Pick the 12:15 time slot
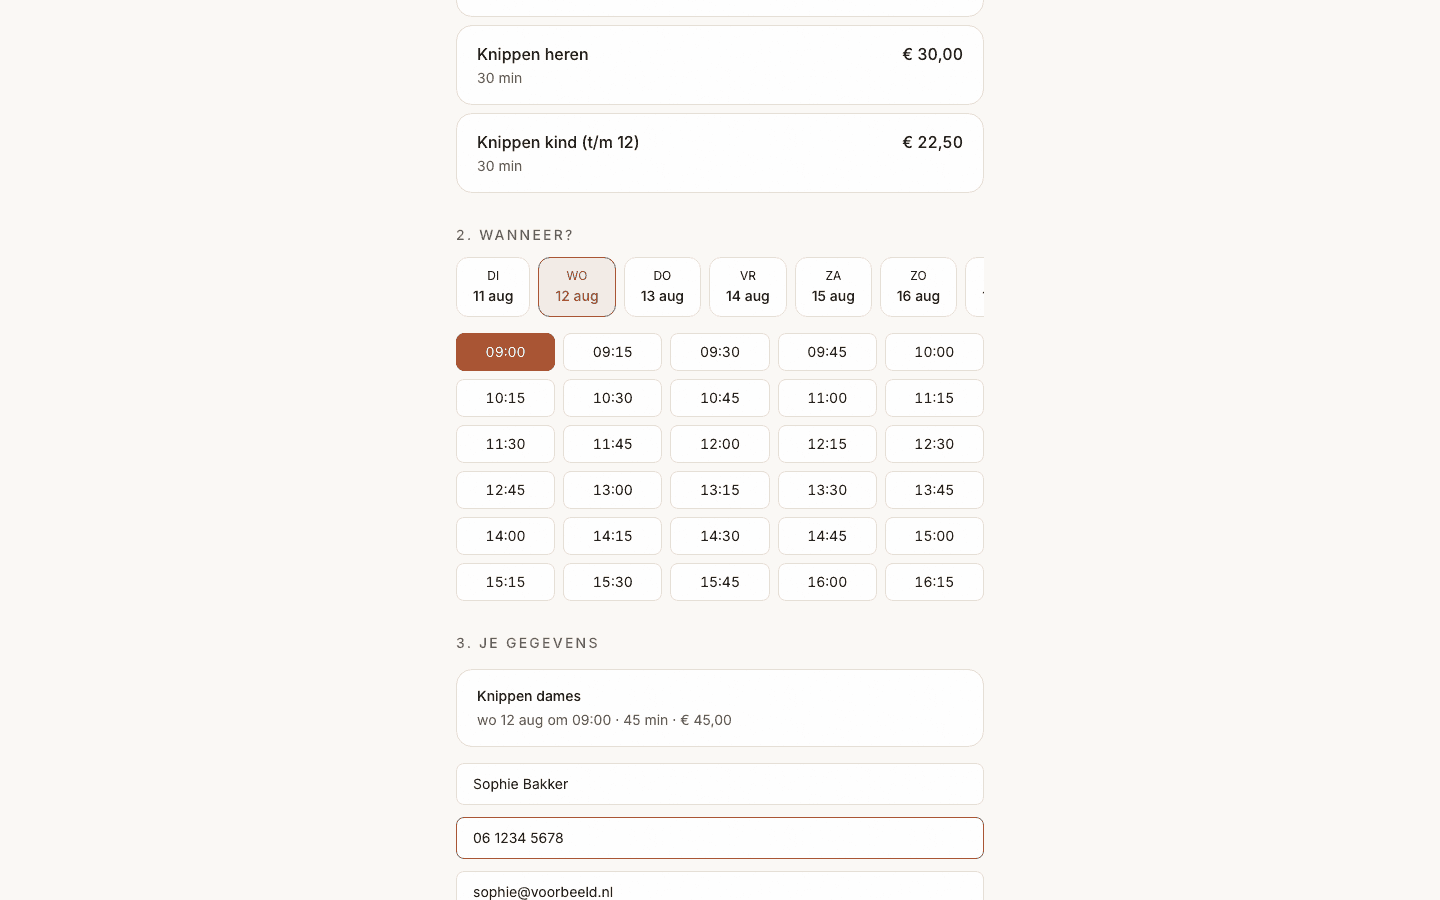 [x=827, y=444]
